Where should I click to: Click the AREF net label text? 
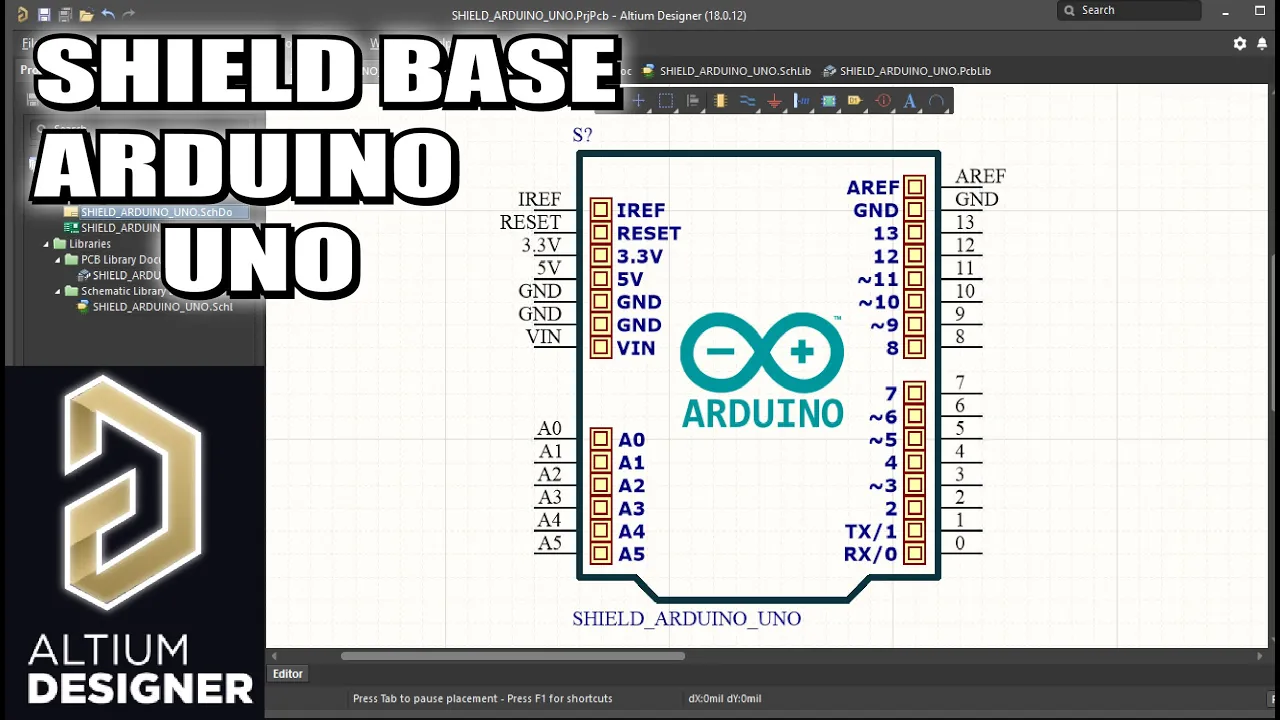pos(980,176)
